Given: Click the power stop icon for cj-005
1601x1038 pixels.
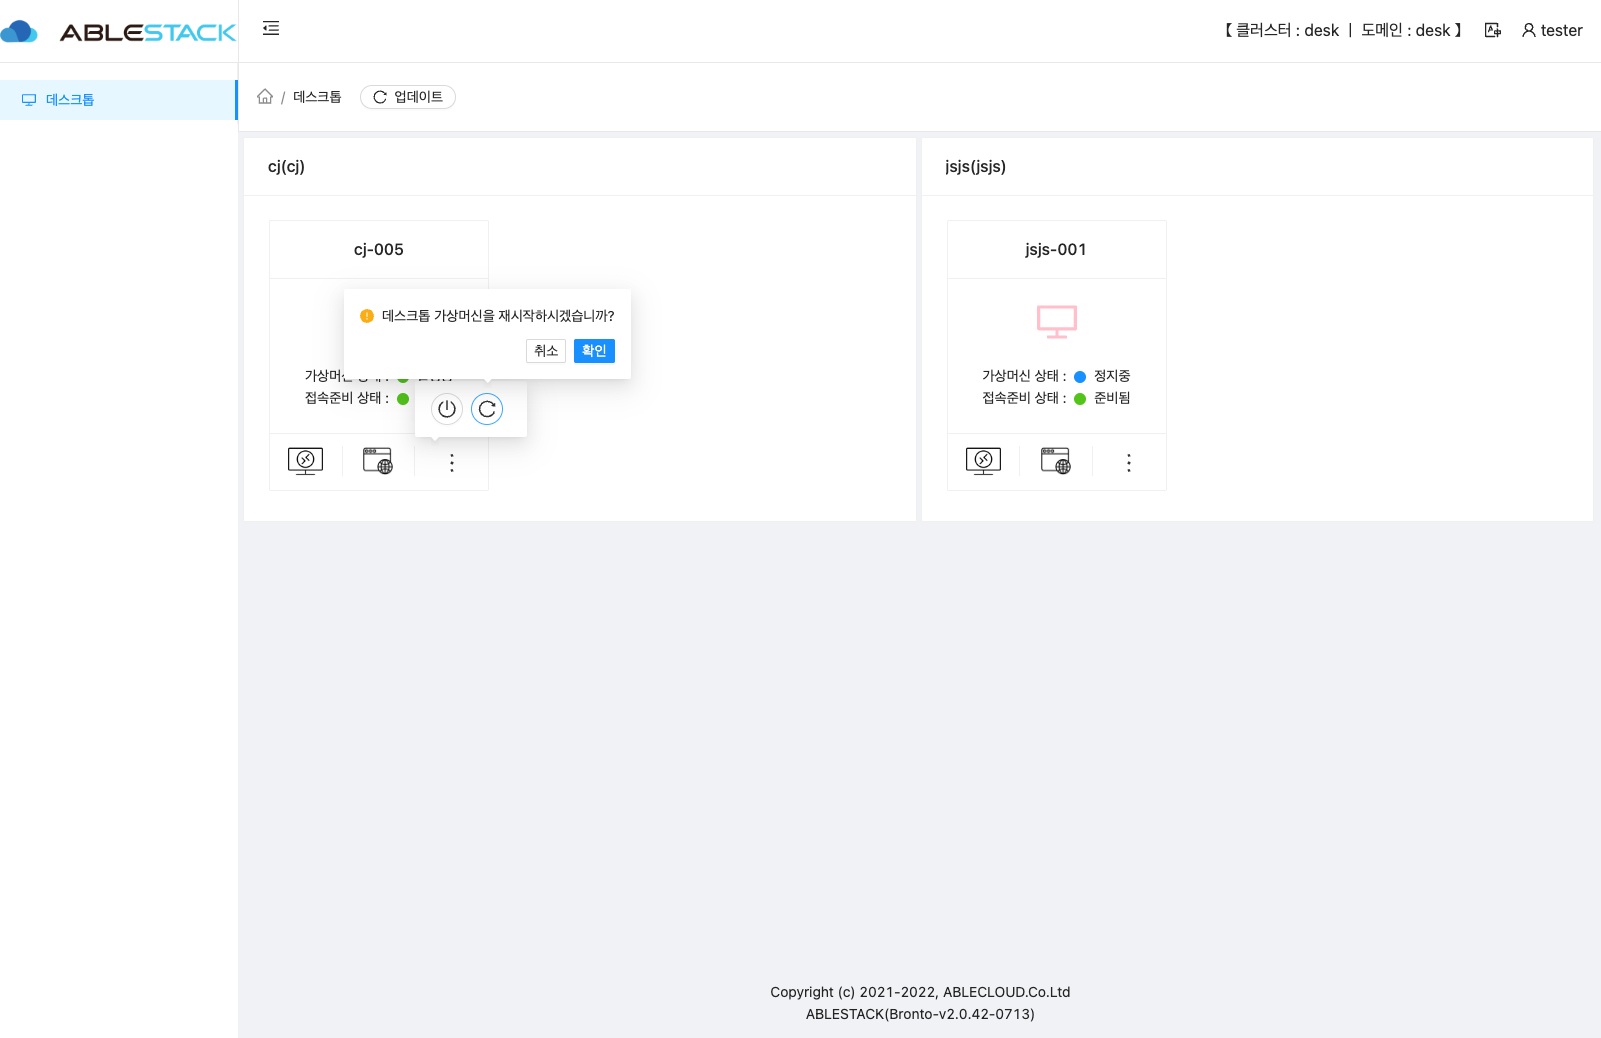Looking at the screenshot, I should click(x=447, y=409).
